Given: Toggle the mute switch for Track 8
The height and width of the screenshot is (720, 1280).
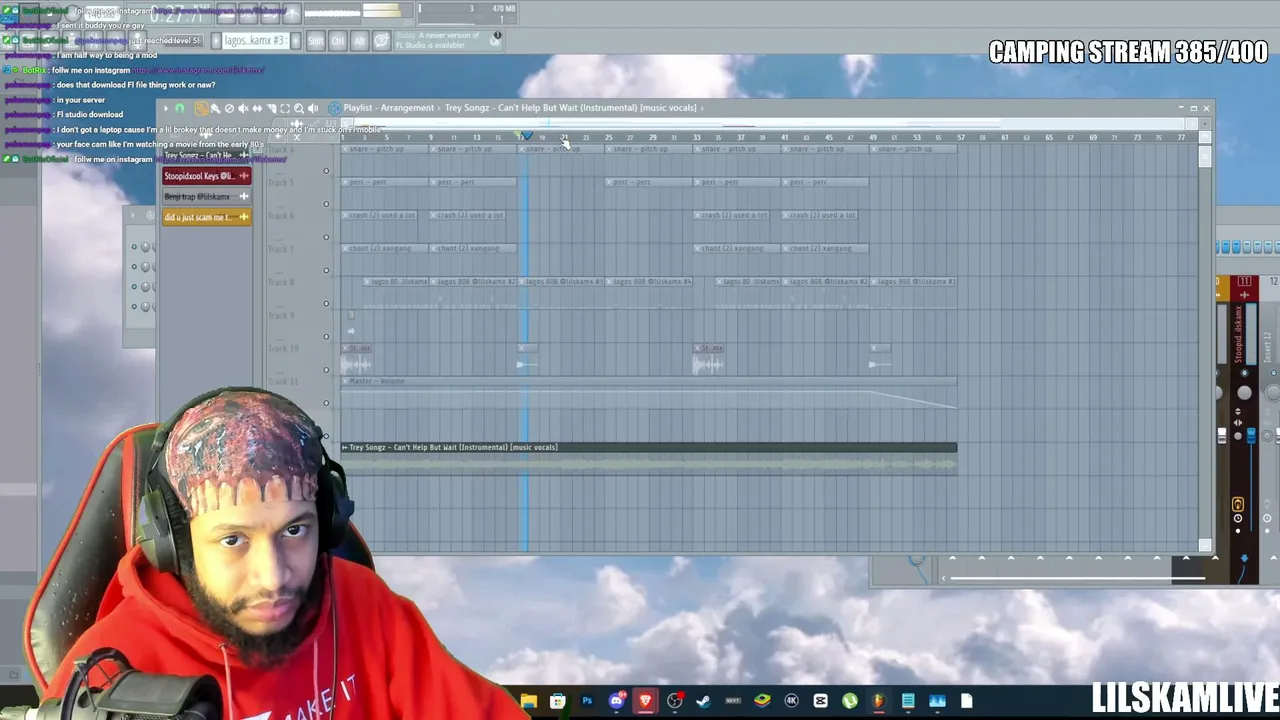Looking at the screenshot, I should (326, 303).
